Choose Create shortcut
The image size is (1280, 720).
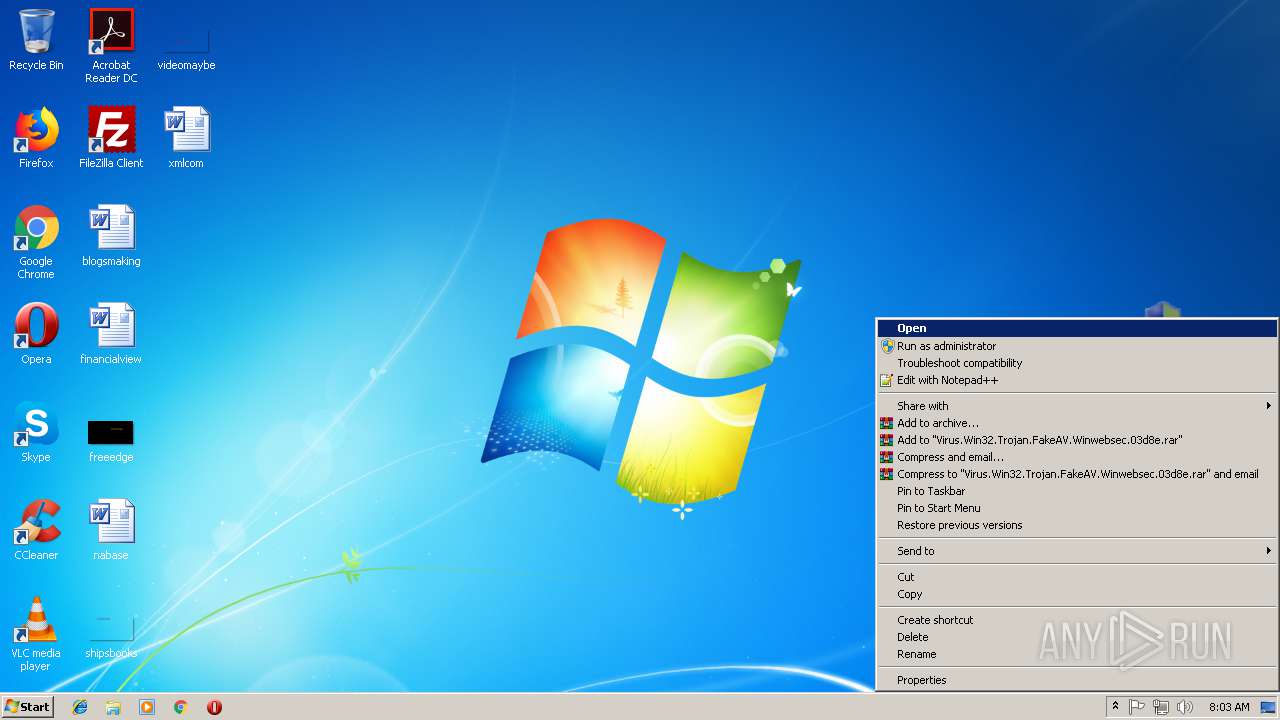coord(1077,620)
